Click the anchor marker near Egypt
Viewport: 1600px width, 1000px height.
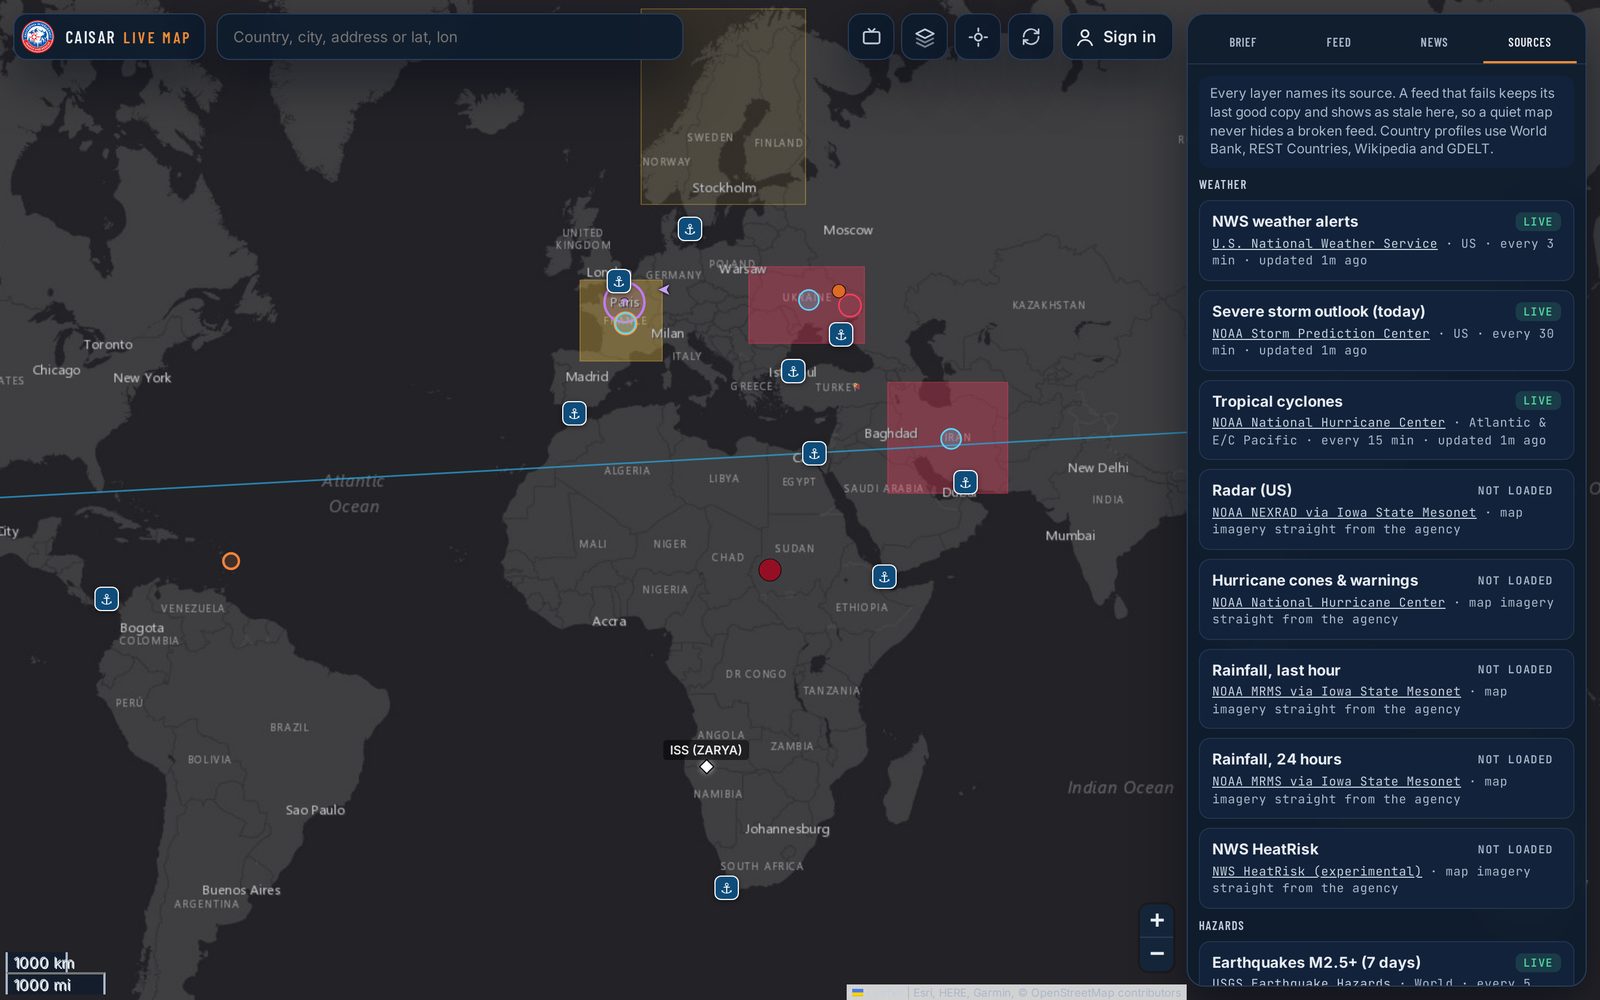(815, 453)
